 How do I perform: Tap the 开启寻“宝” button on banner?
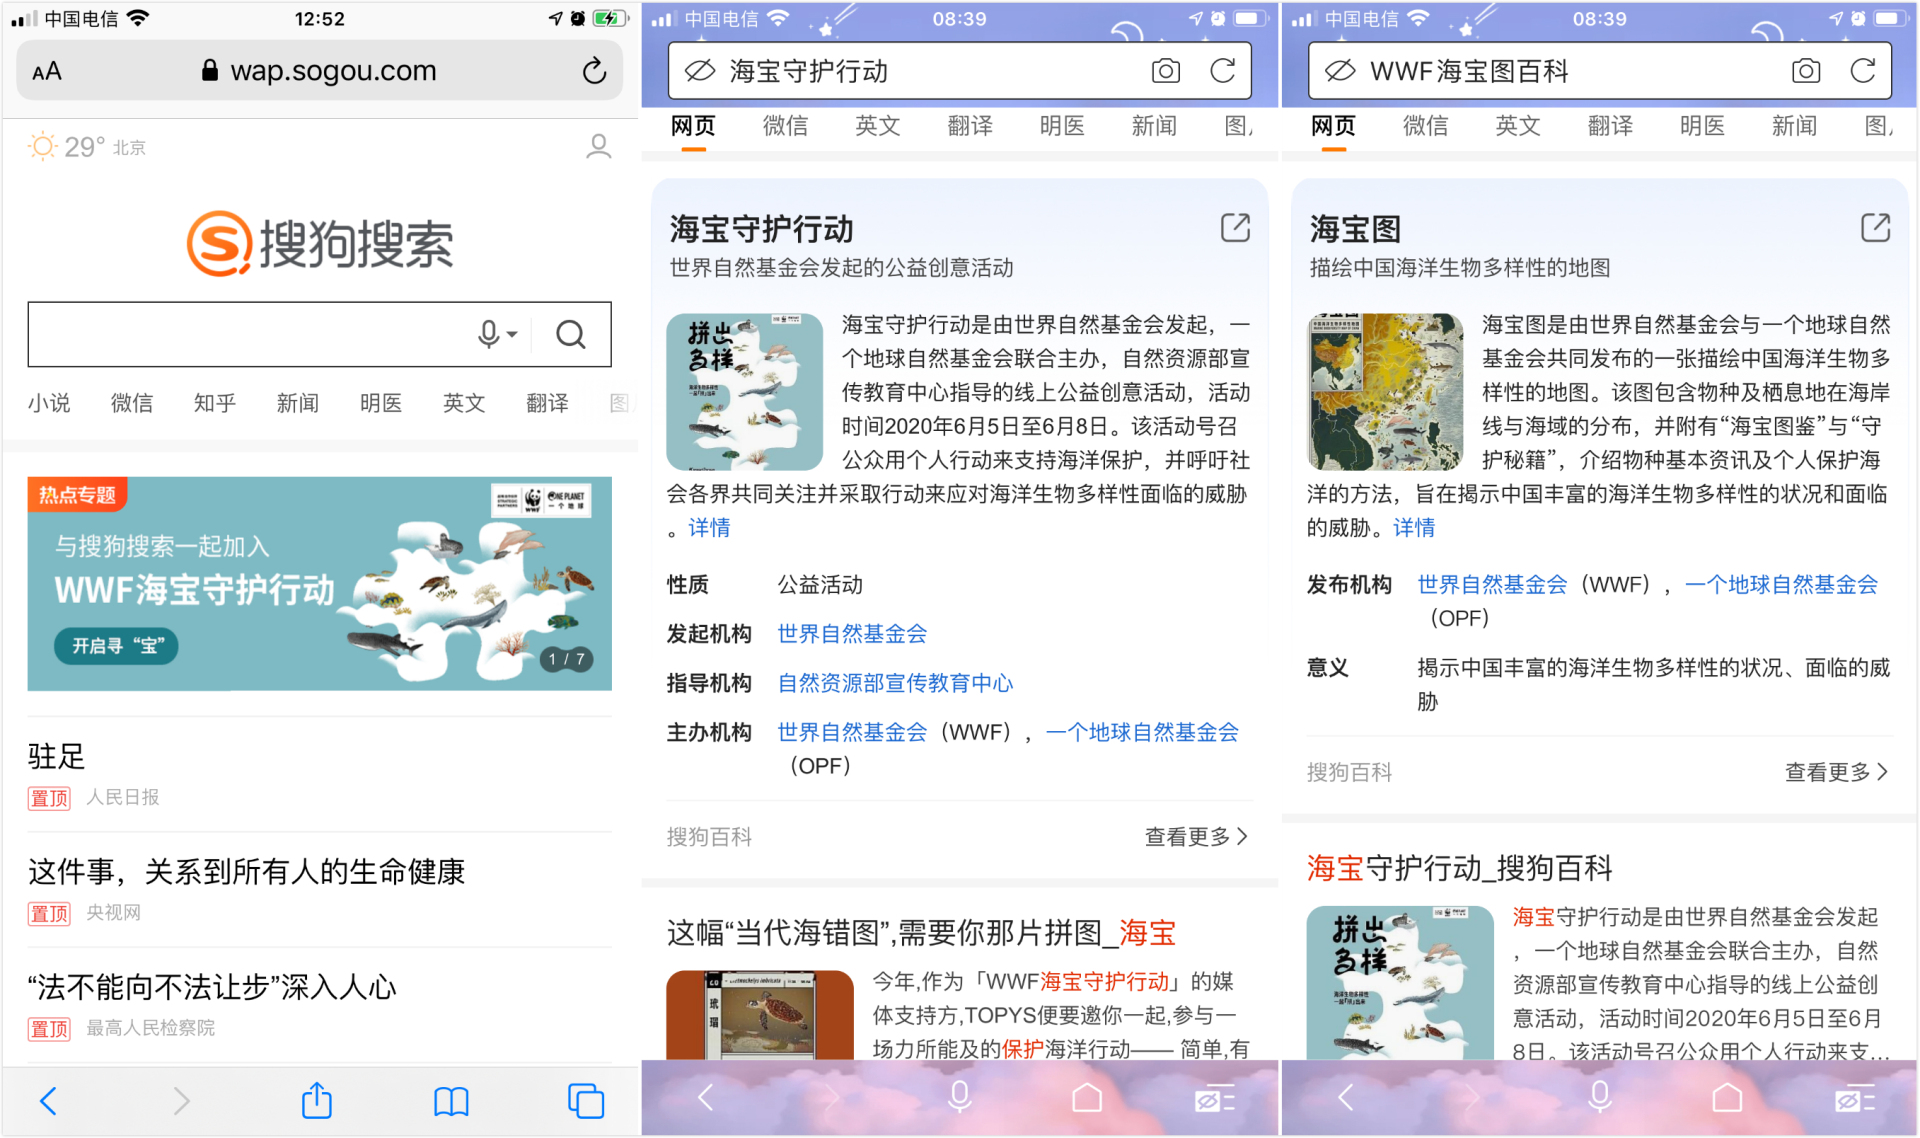click(x=116, y=646)
